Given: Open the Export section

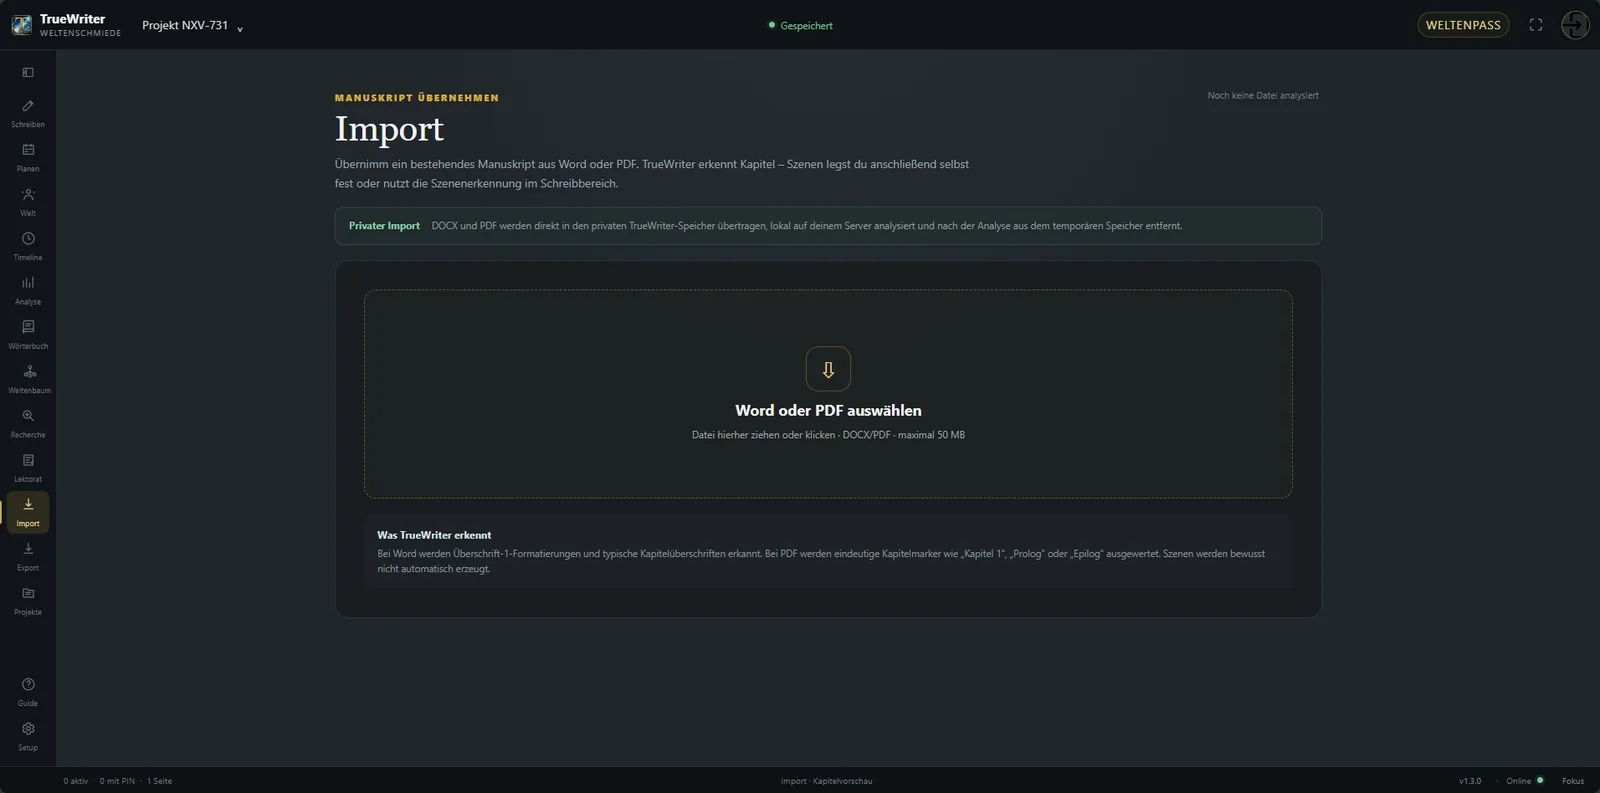Looking at the screenshot, I should click(x=28, y=556).
